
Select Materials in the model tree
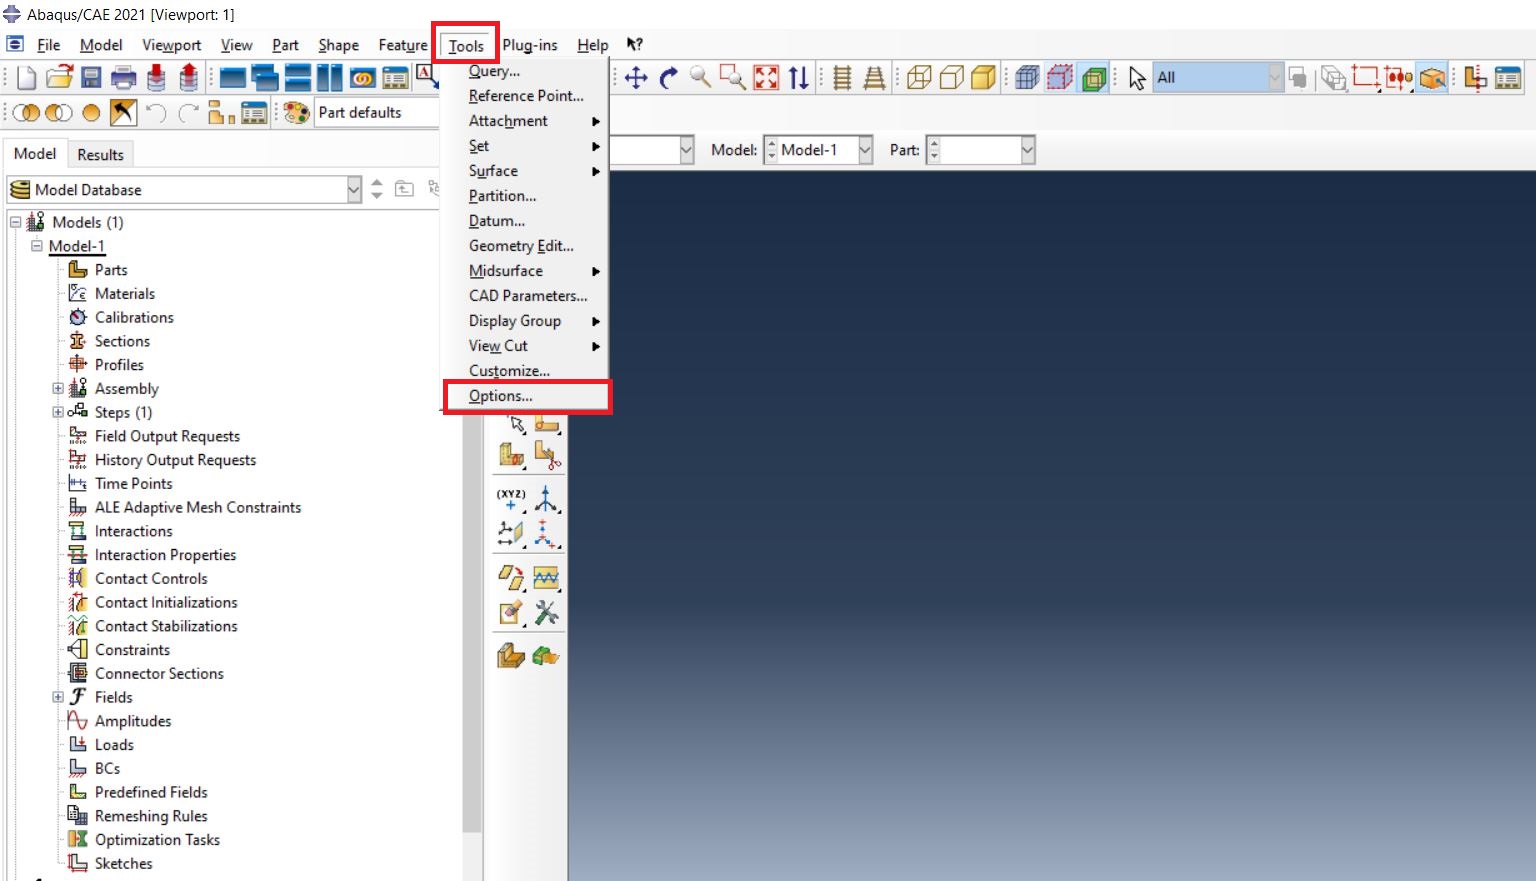[x=124, y=294]
